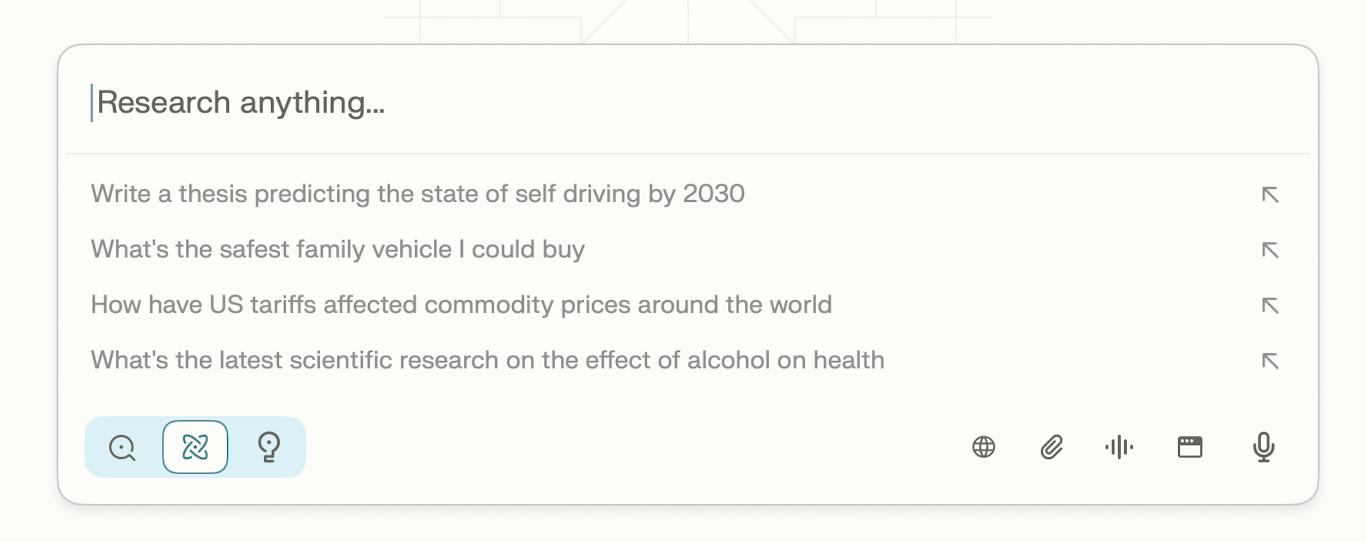The width and height of the screenshot is (1366, 542).
Task: Switch to the magnifier Search mode
Action: coord(122,447)
